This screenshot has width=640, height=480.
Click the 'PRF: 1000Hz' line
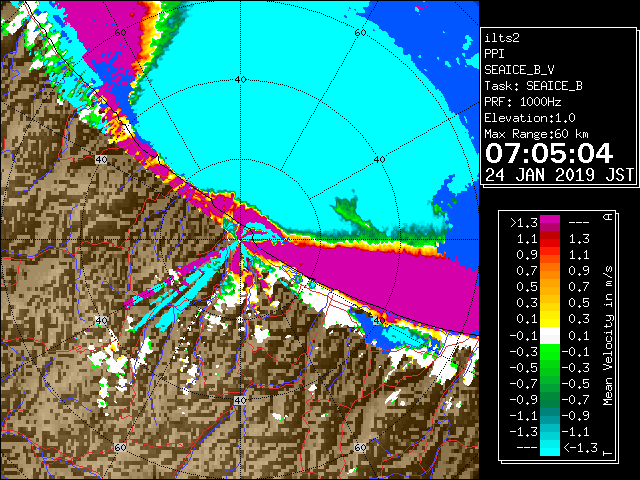coord(523,102)
